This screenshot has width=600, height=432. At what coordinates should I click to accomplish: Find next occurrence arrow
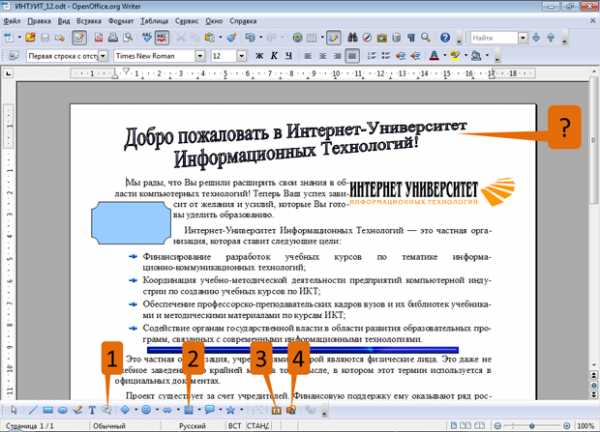click(x=536, y=37)
